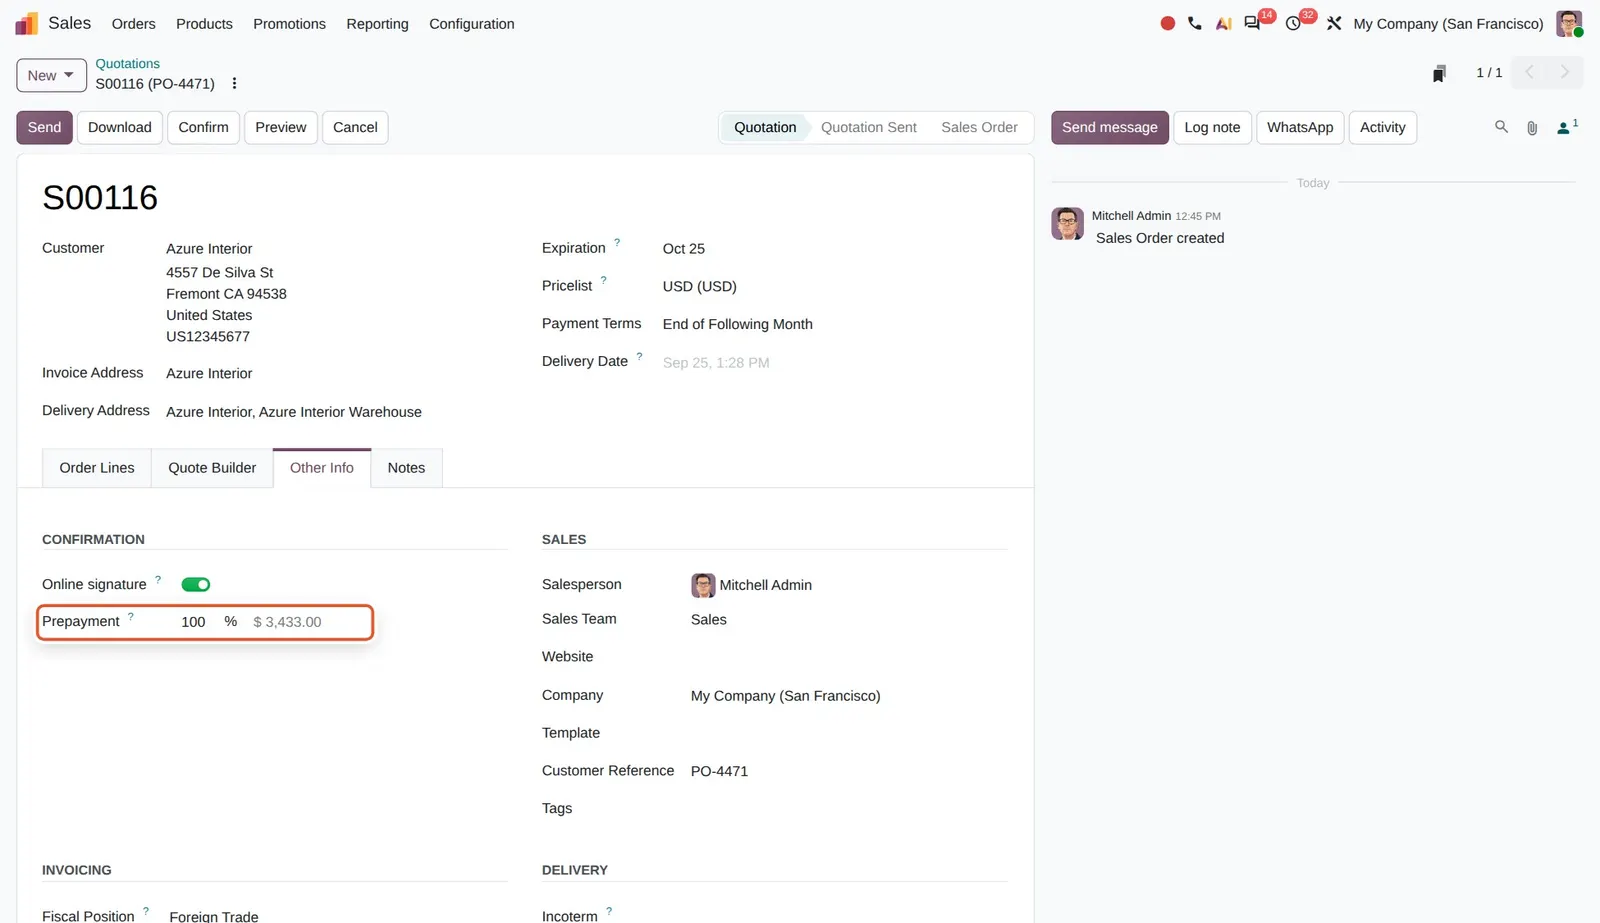Select the Other Info tab
Screen dimensions: 1600x923
pyautogui.click(x=322, y=468)
